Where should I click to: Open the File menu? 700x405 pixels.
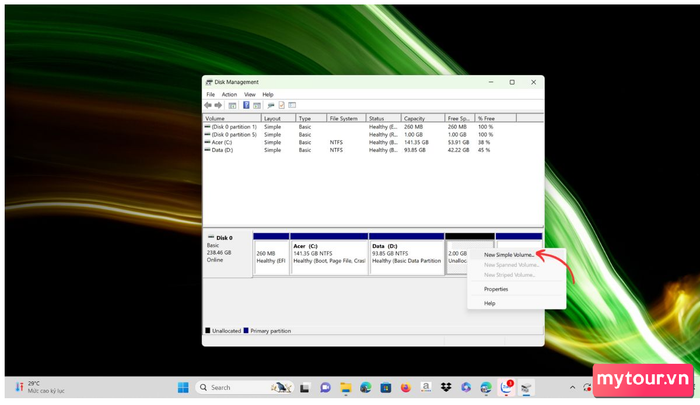point(210,94)
